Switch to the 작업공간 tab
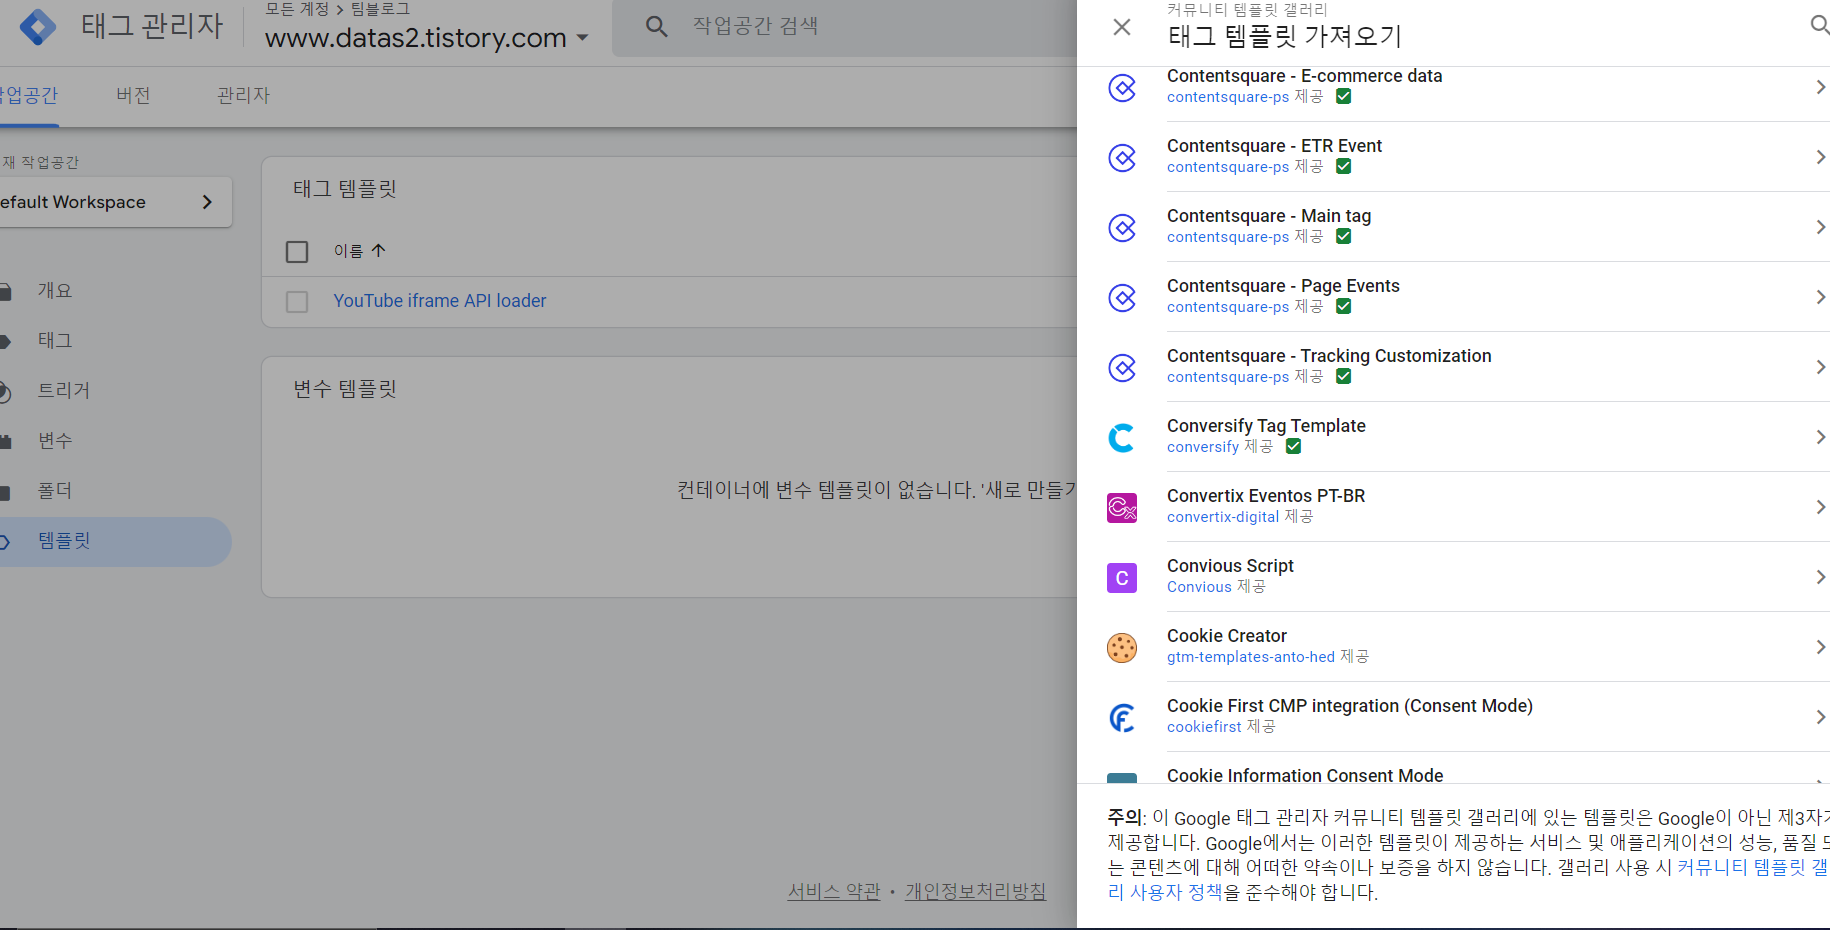 pos(29,96)
